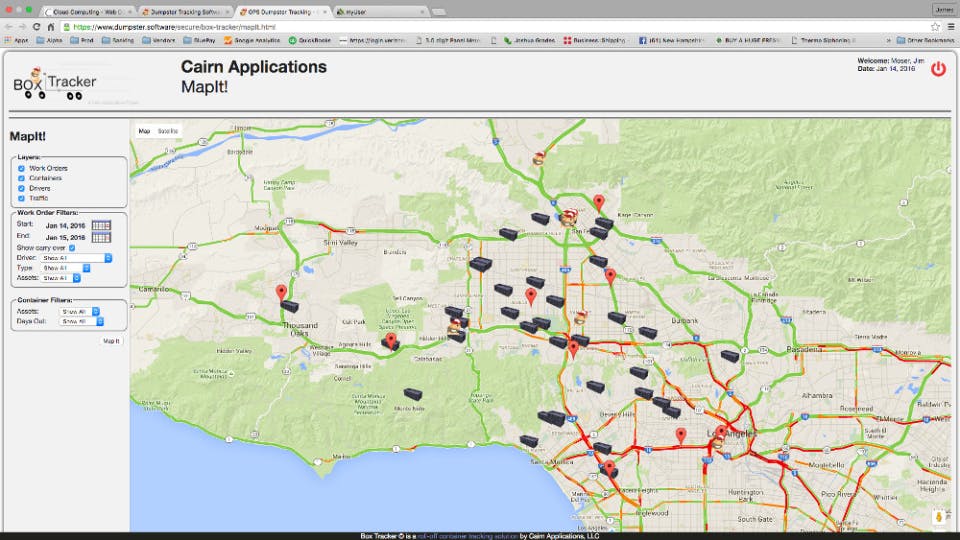Open the Business Shipping bookmark
Image resolution: width=960 pixels, height=540 pixels.
594,40
